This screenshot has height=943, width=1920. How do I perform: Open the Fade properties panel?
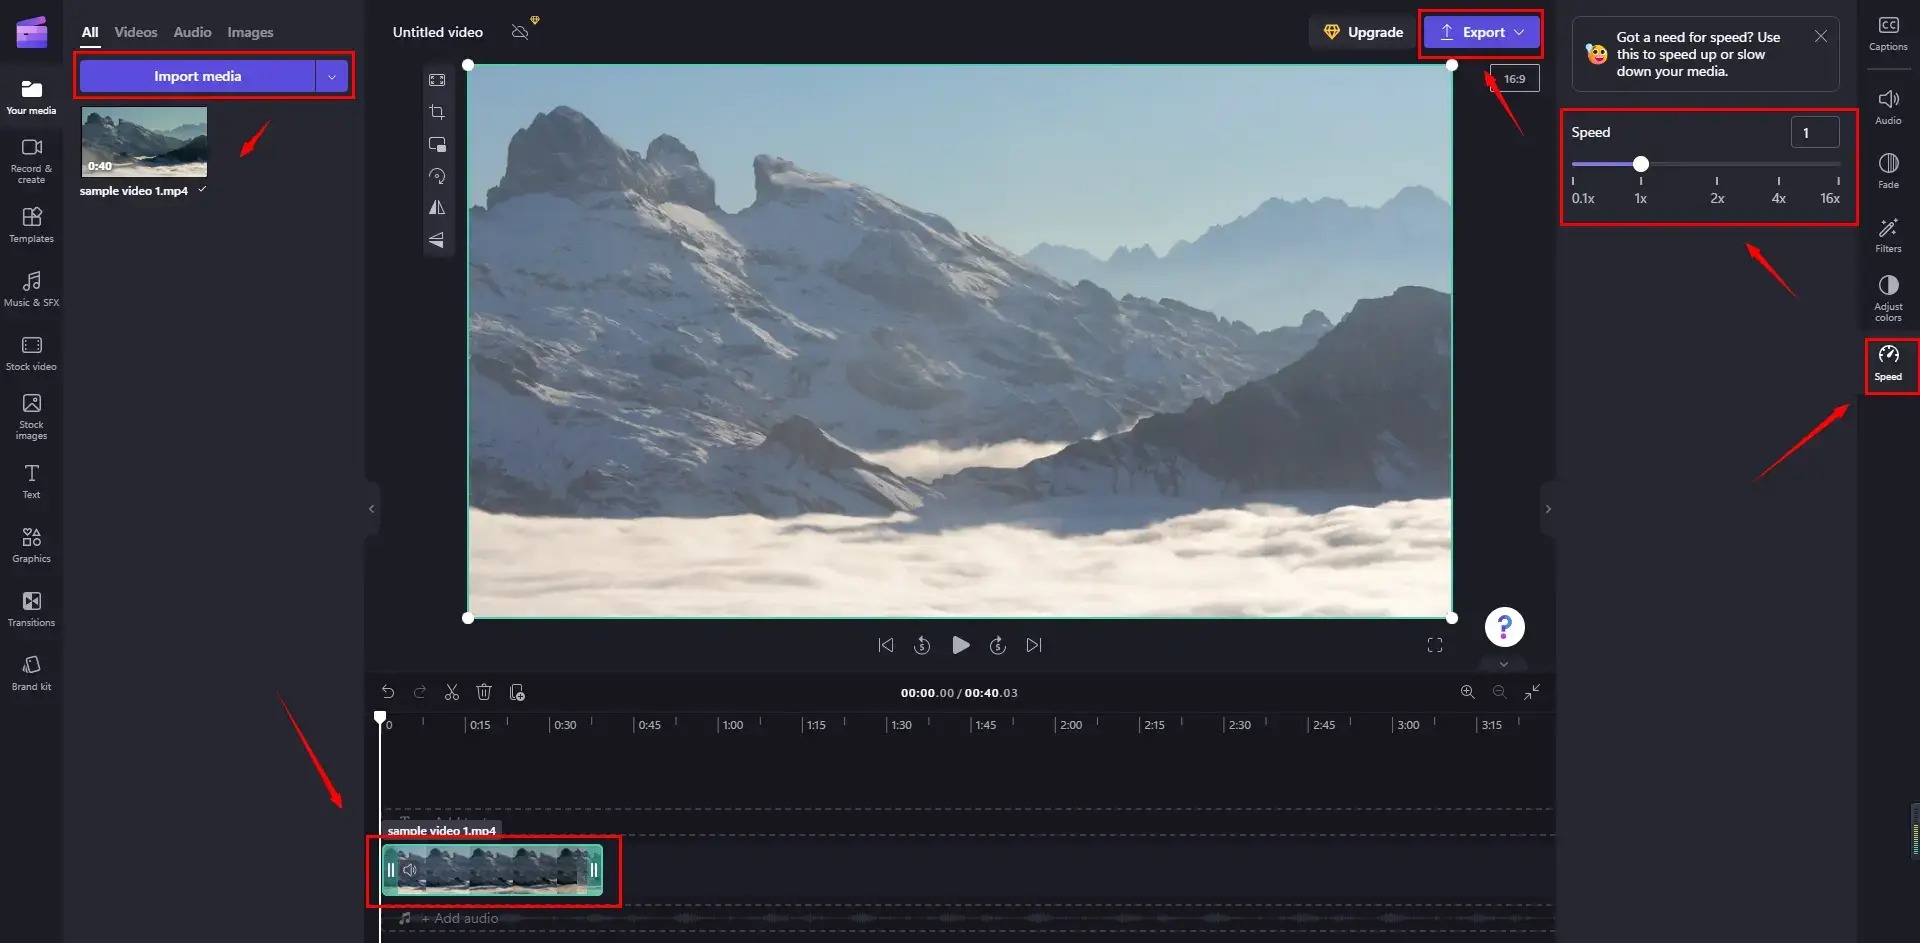pos(1888,171)
